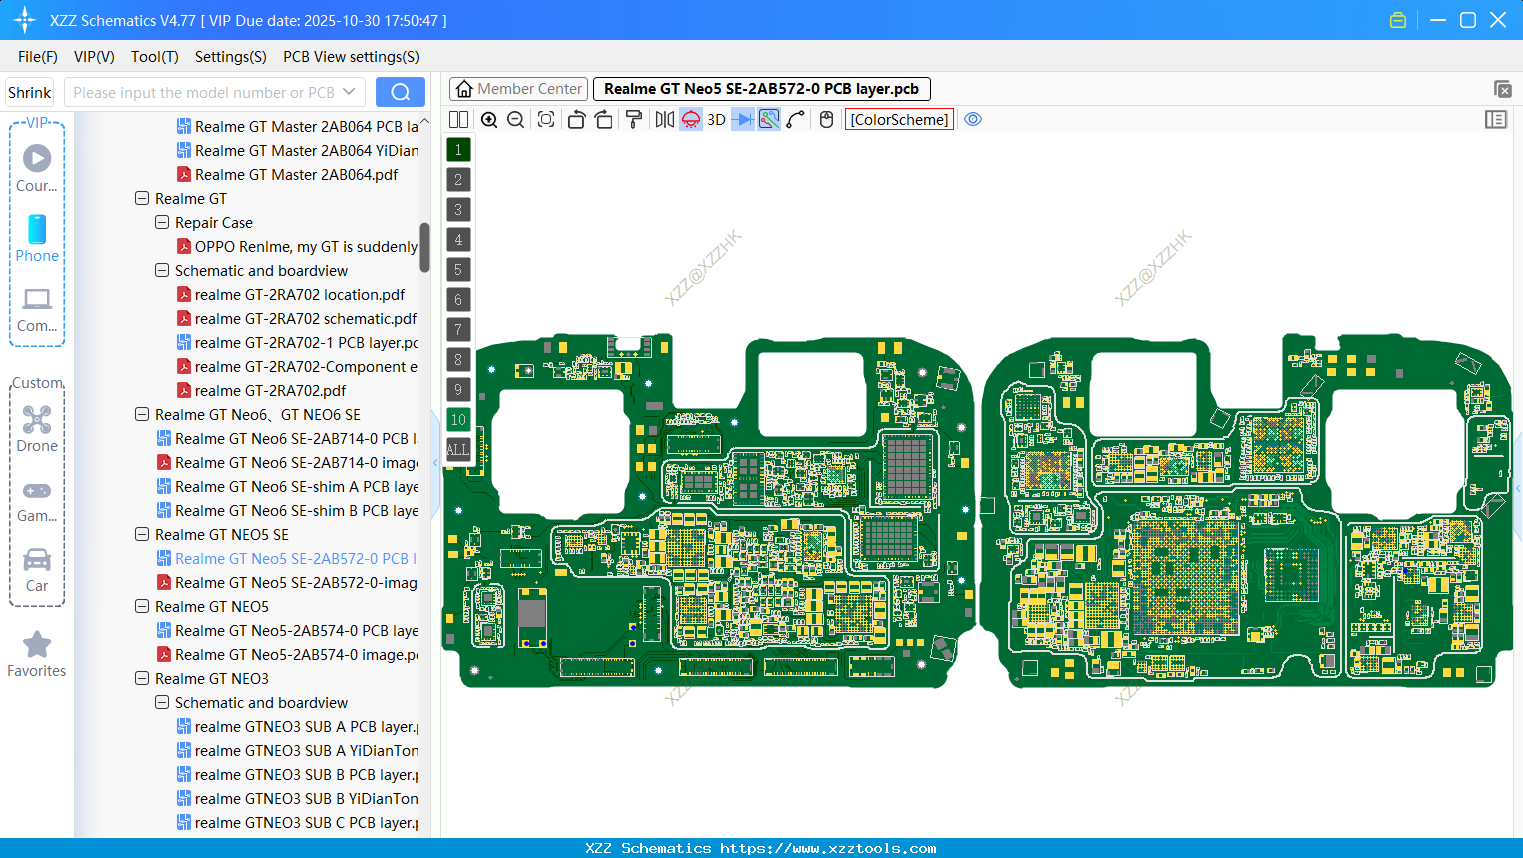Select the curved trace drawing tool
Image resolution: width=1523 pixels, height=858 pixels.
(796, 119)
